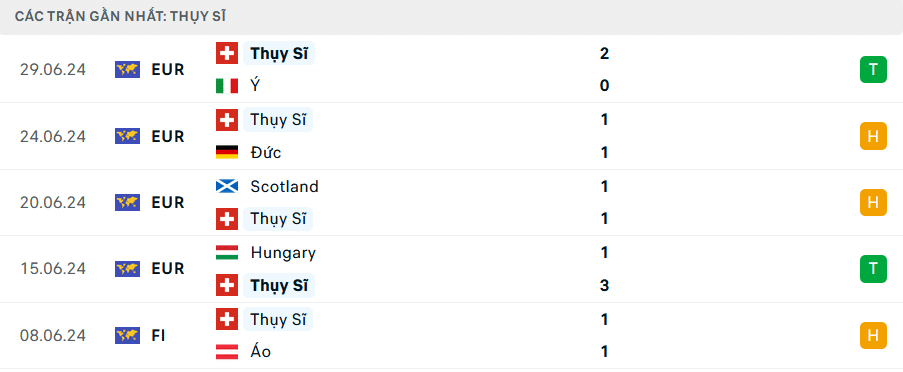Viewport: 903px width, 372px height.
Task: Click the Hungary flag icon
Action: 227,253
